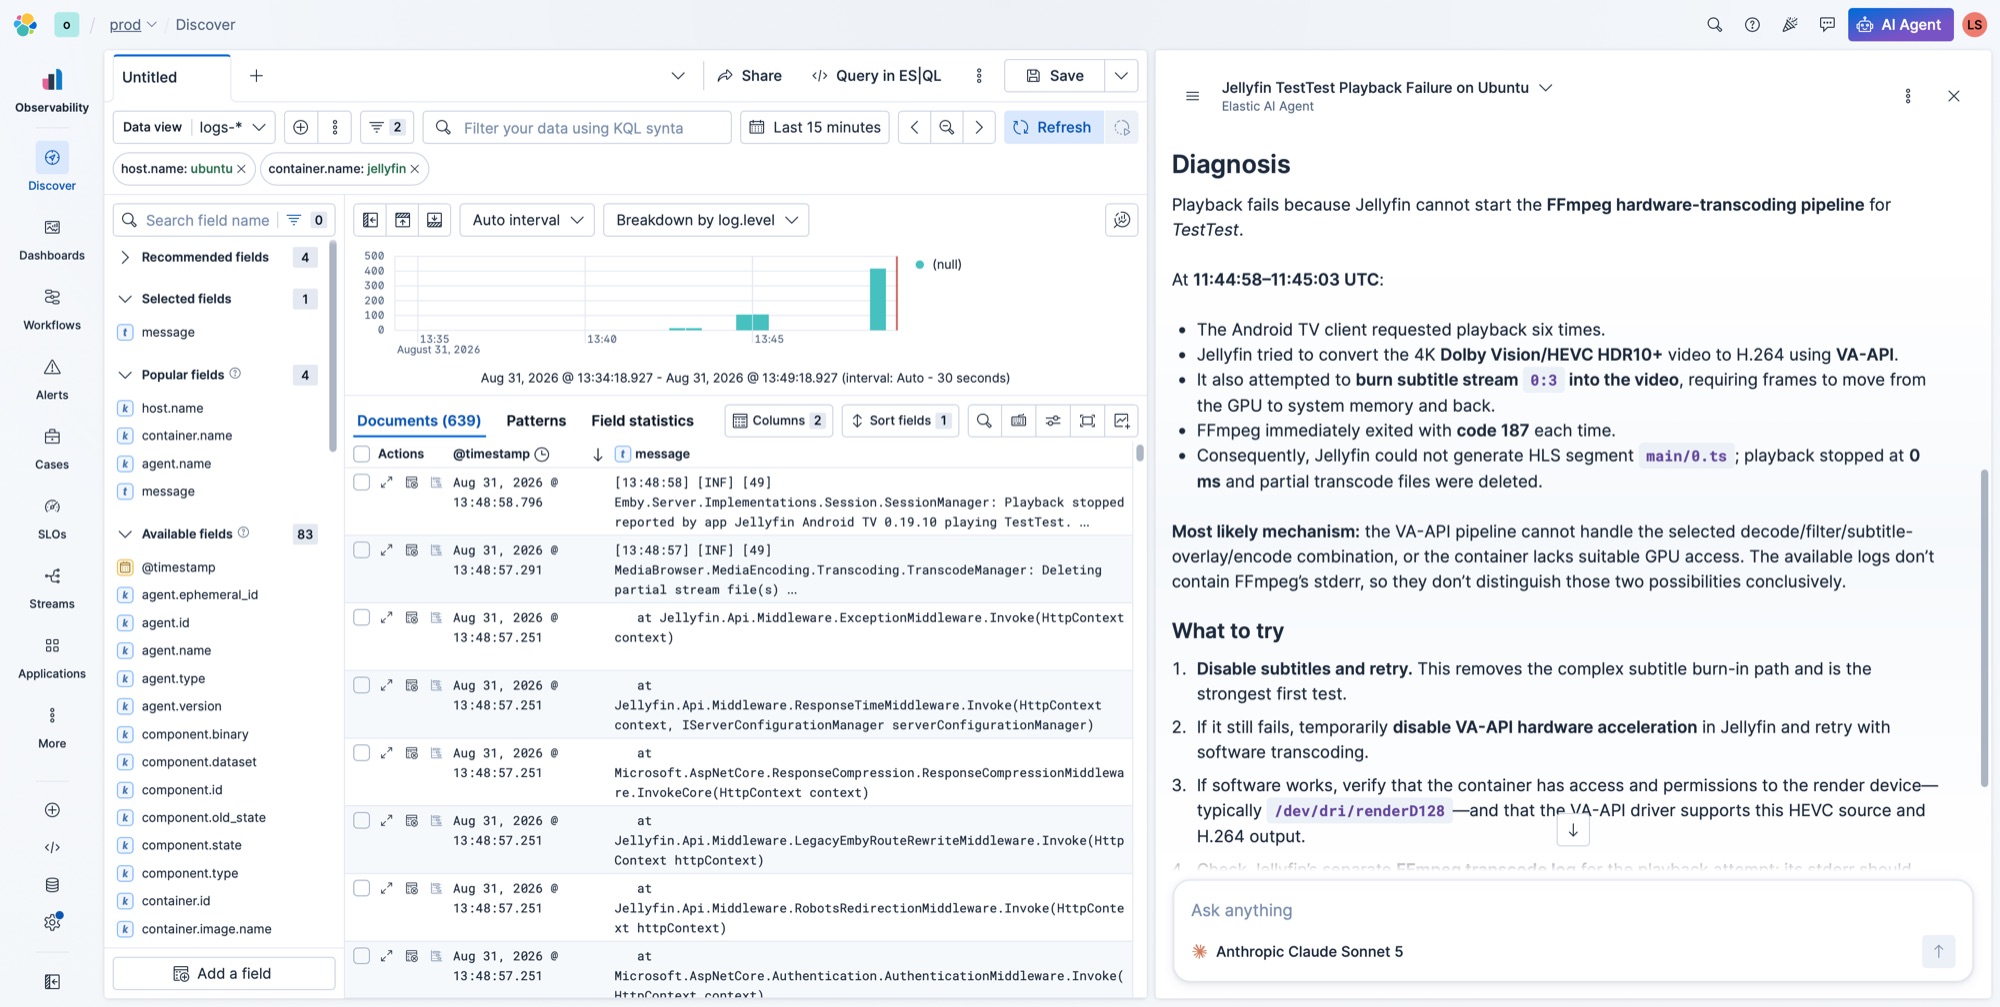The image size is (2000, 1007).
Task: Select the ResponseCompressionMiddleware row checkbox
Action: tap(362, 753)
